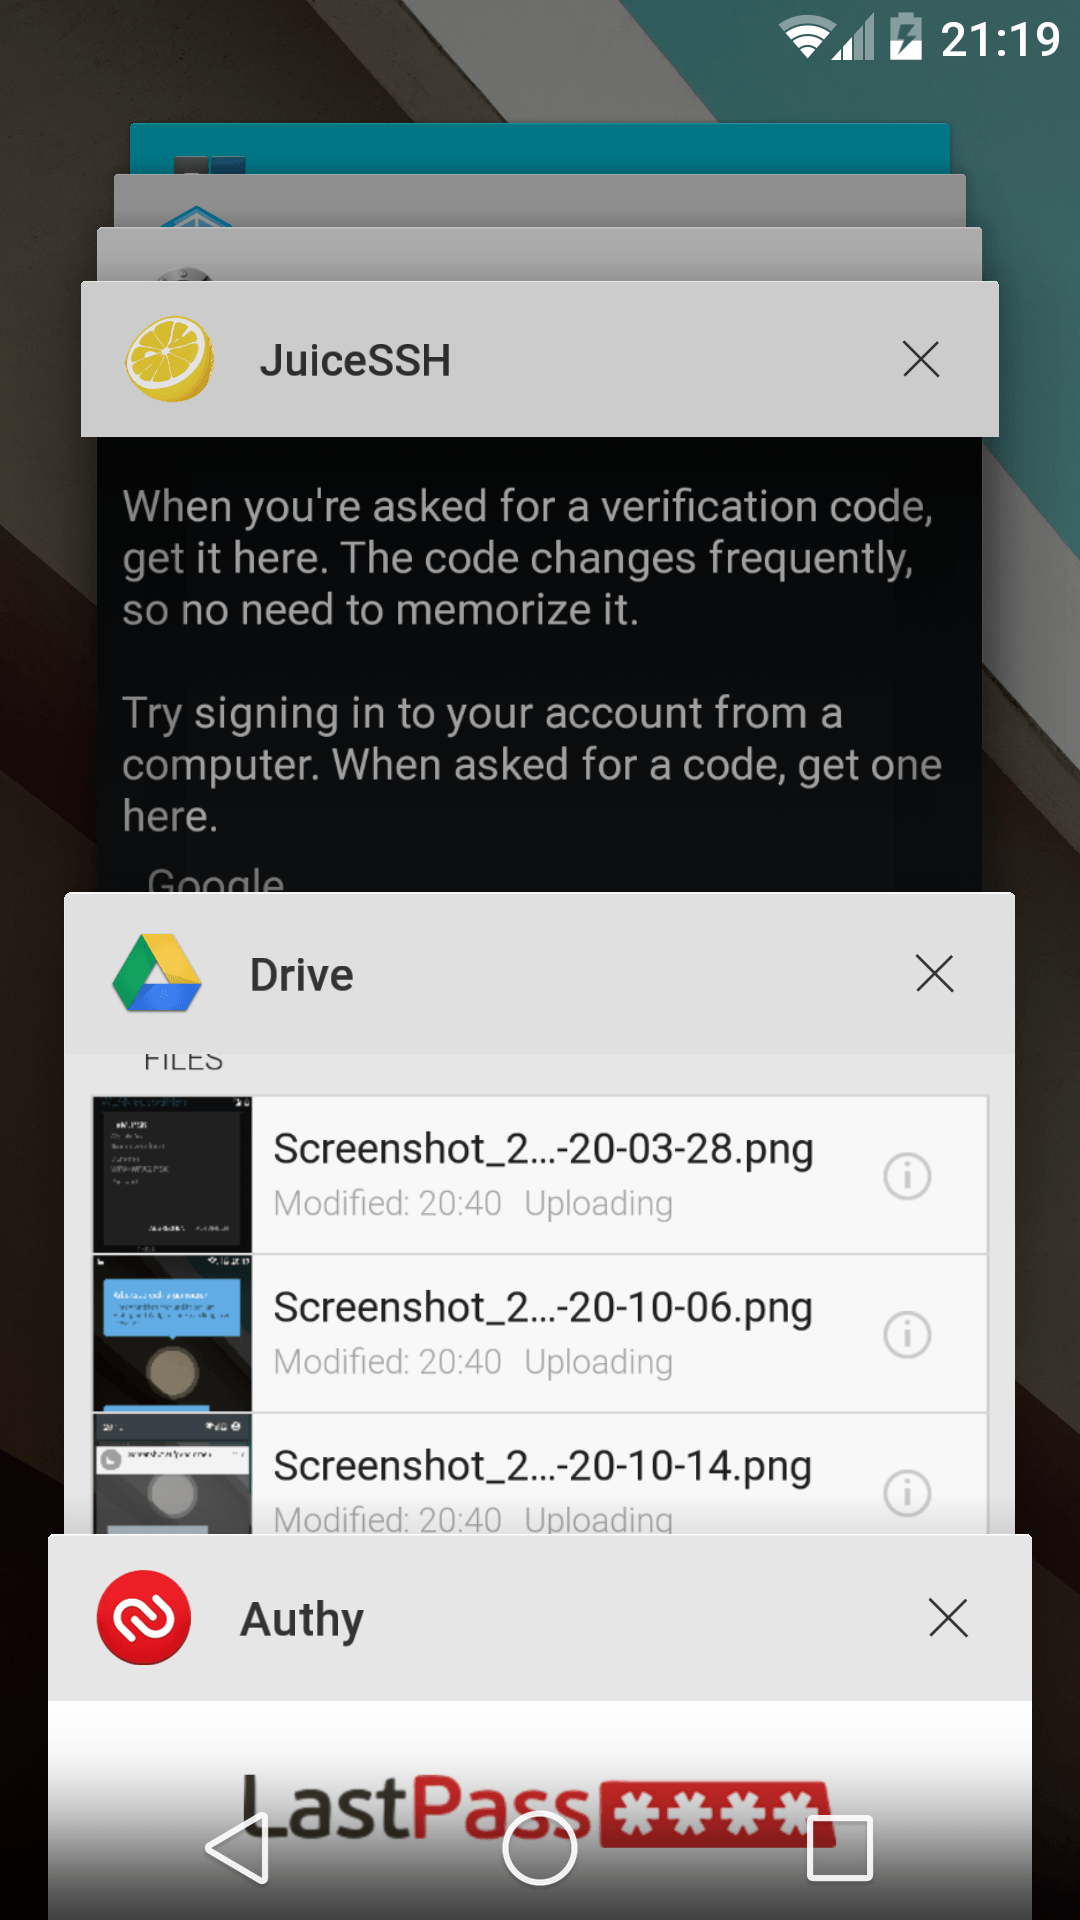Show info for Screenshot 20-10-06.png
The width and height of the screenshot is (1080, 1920).
[907, 1334]
